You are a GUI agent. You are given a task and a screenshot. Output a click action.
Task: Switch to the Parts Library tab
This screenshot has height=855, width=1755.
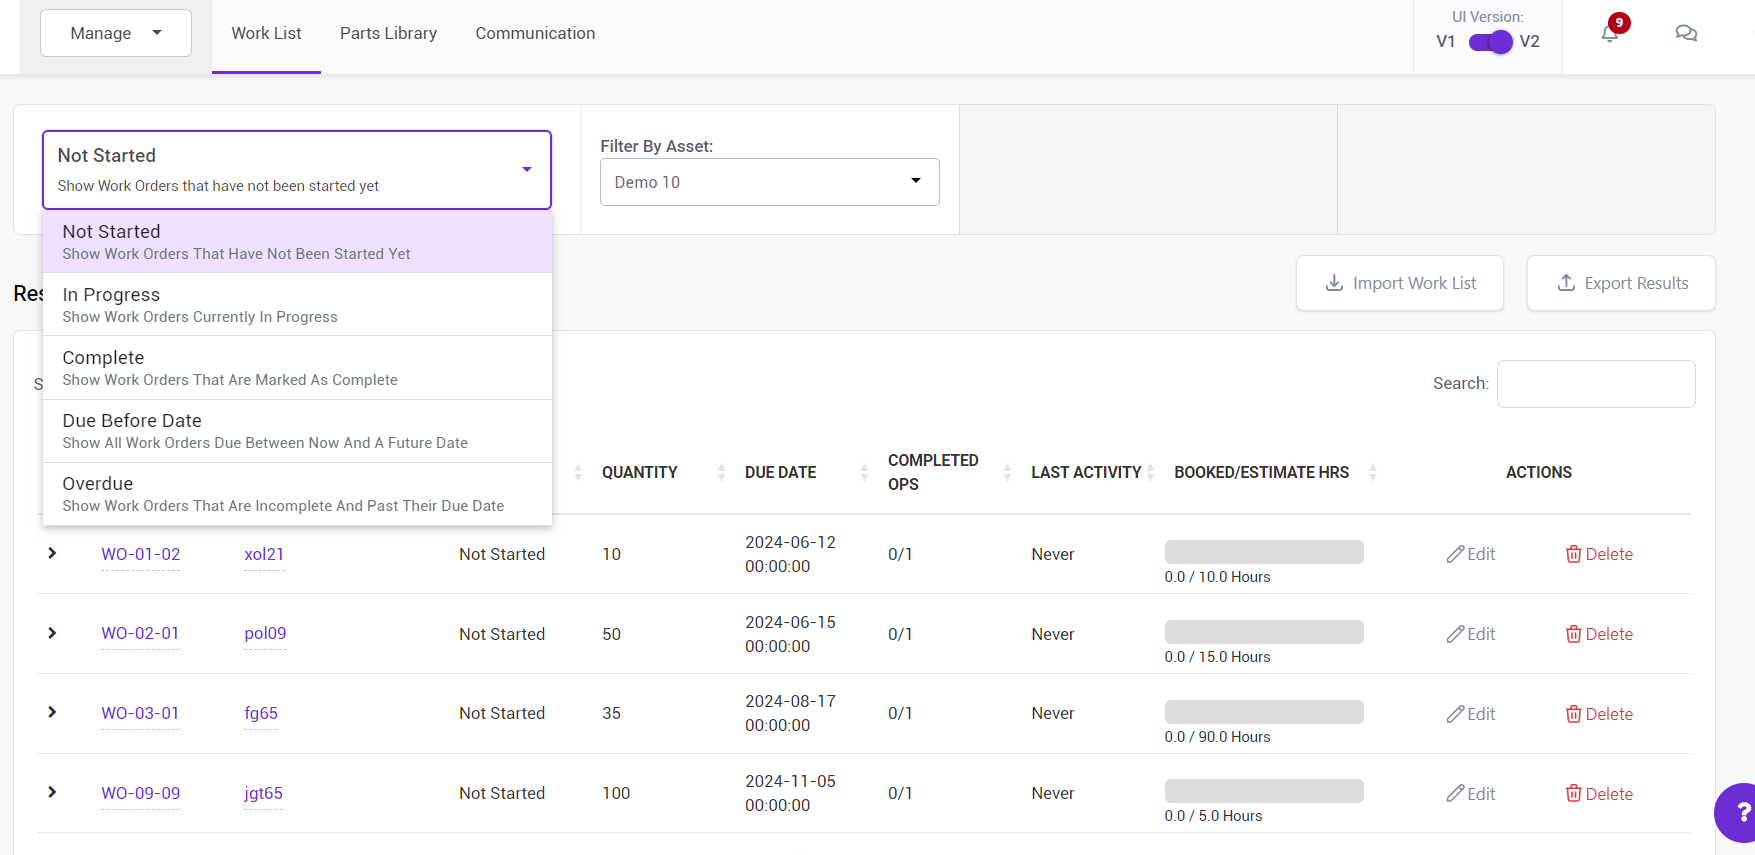pos(388,34)
